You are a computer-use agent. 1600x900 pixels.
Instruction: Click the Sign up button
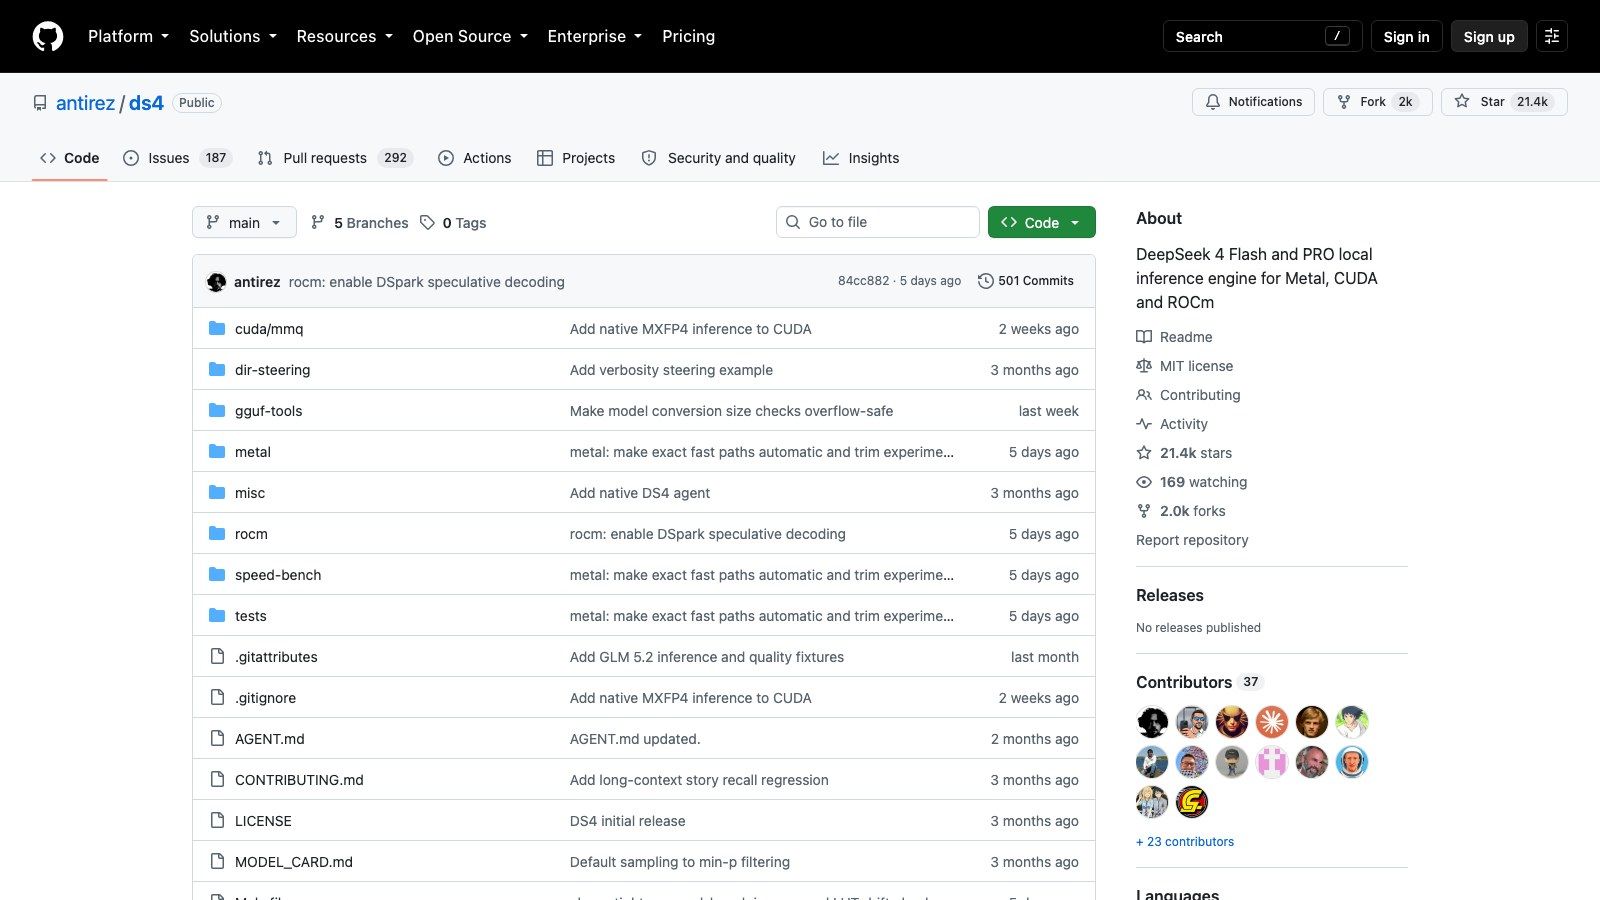point(1489,36)
